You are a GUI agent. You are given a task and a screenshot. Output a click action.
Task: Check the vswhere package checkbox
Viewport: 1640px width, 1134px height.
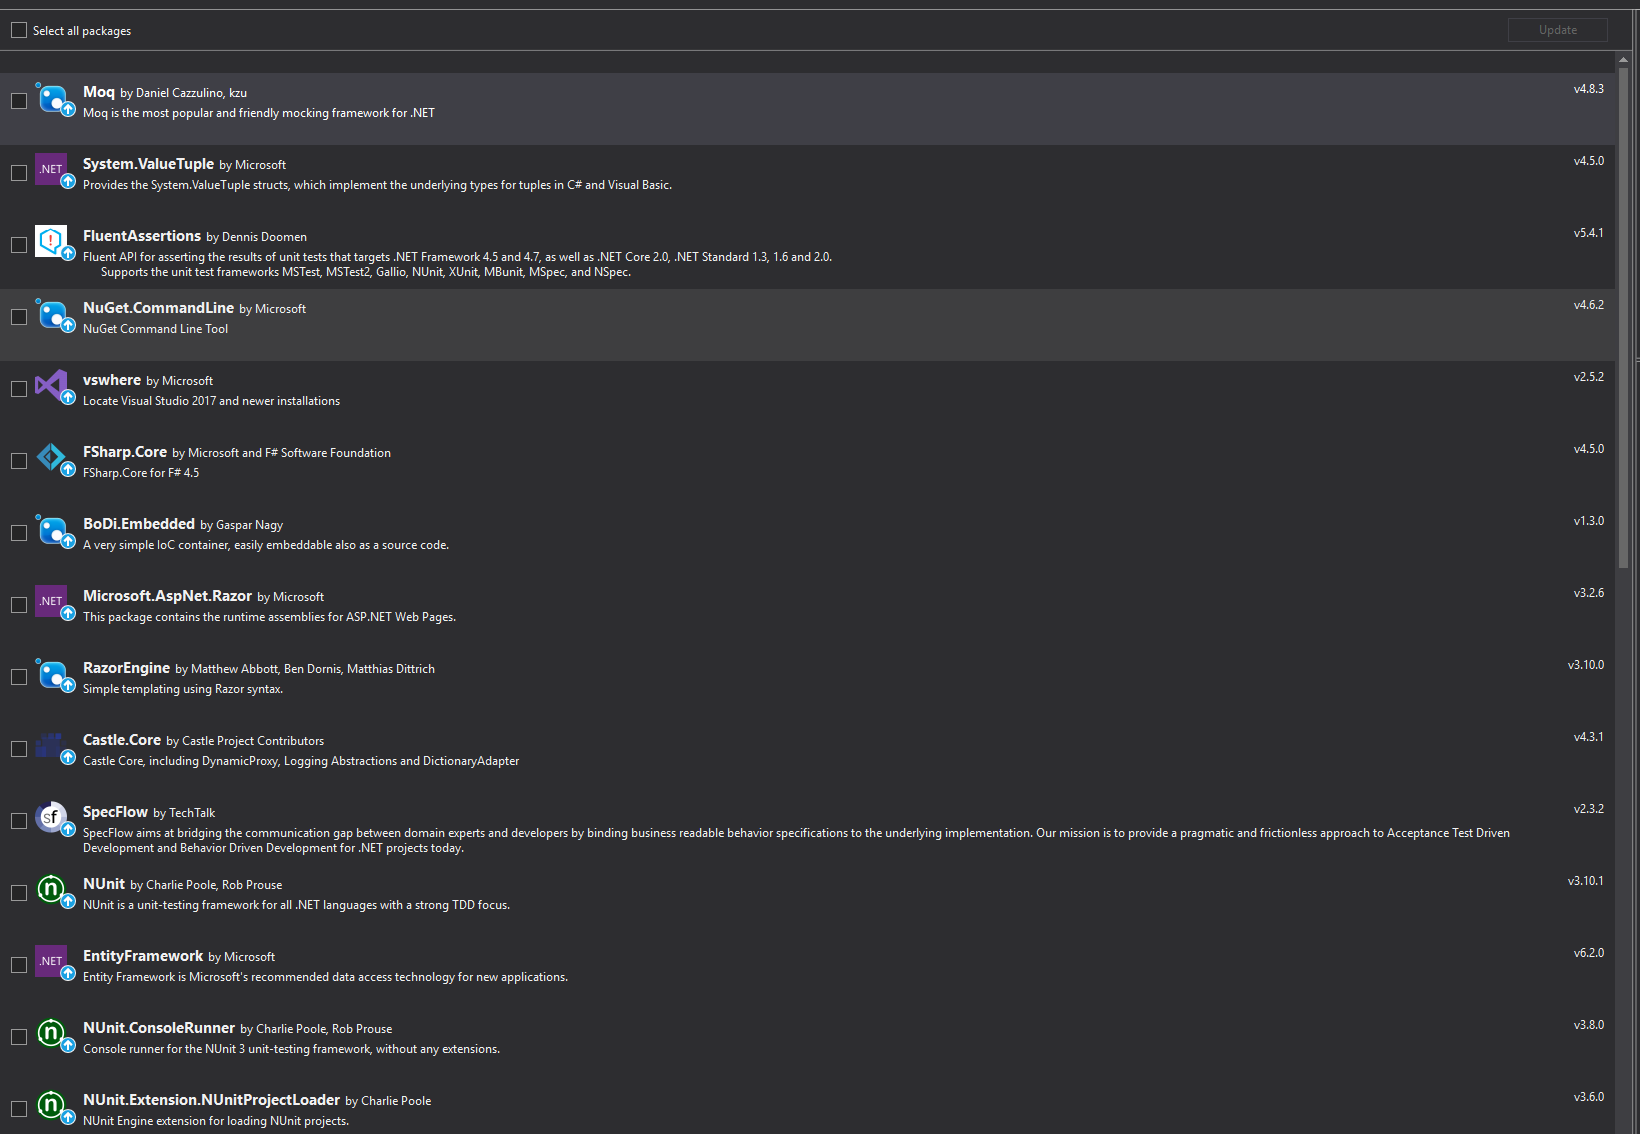pyautogui.click(x=19, y=389)
